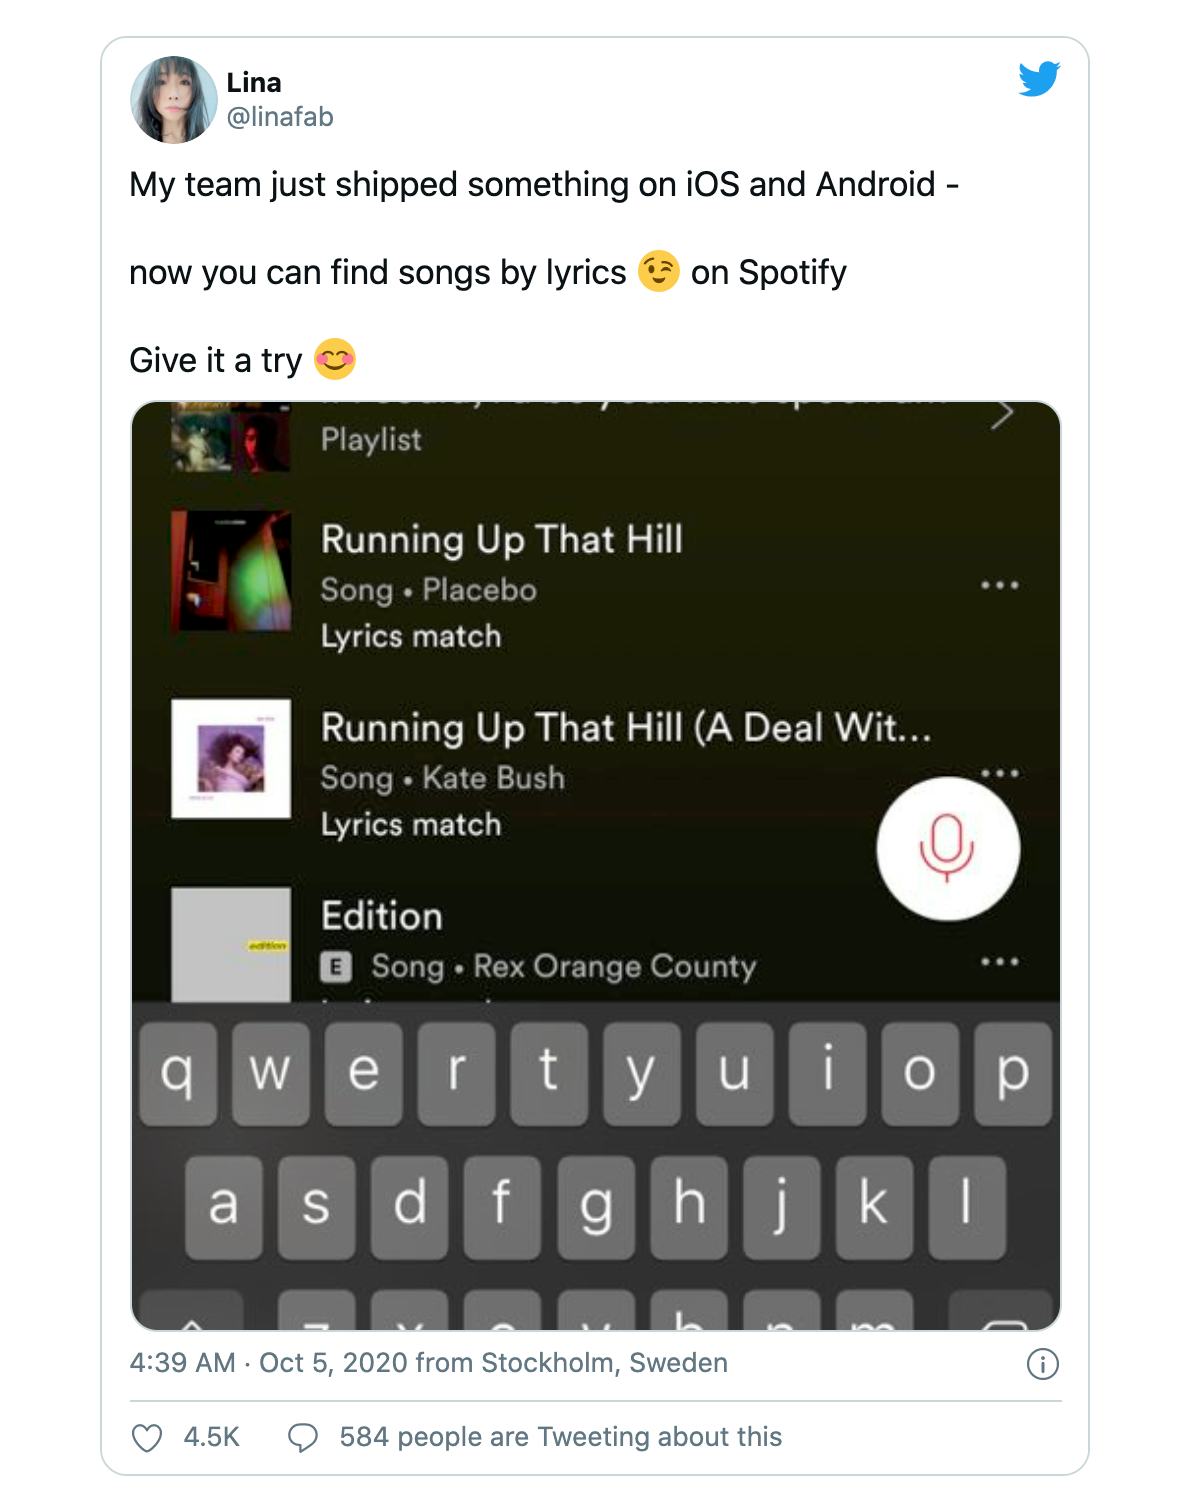This screenshot has height=1504, width=1186.
Task: Tap the q key on keyboard
Action: (177, 1074)
